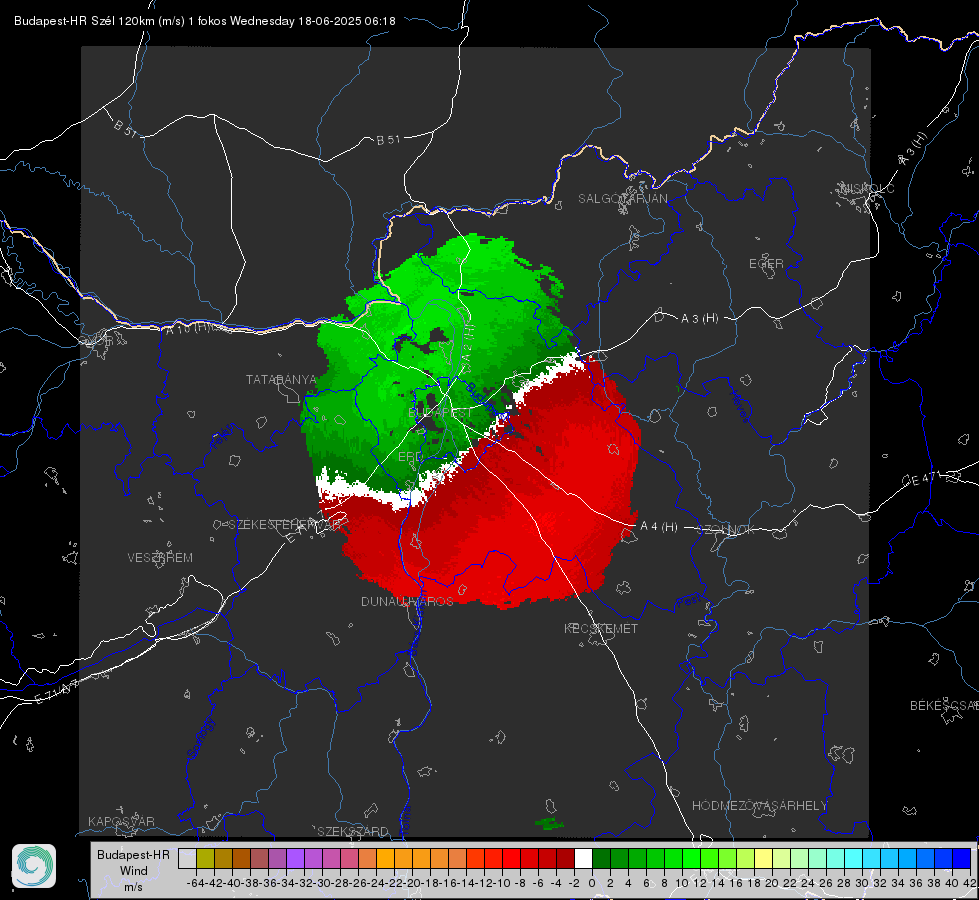Click the KAPOSVÁR city label
The height and width of the screenshot is (900, 979).
121,821
